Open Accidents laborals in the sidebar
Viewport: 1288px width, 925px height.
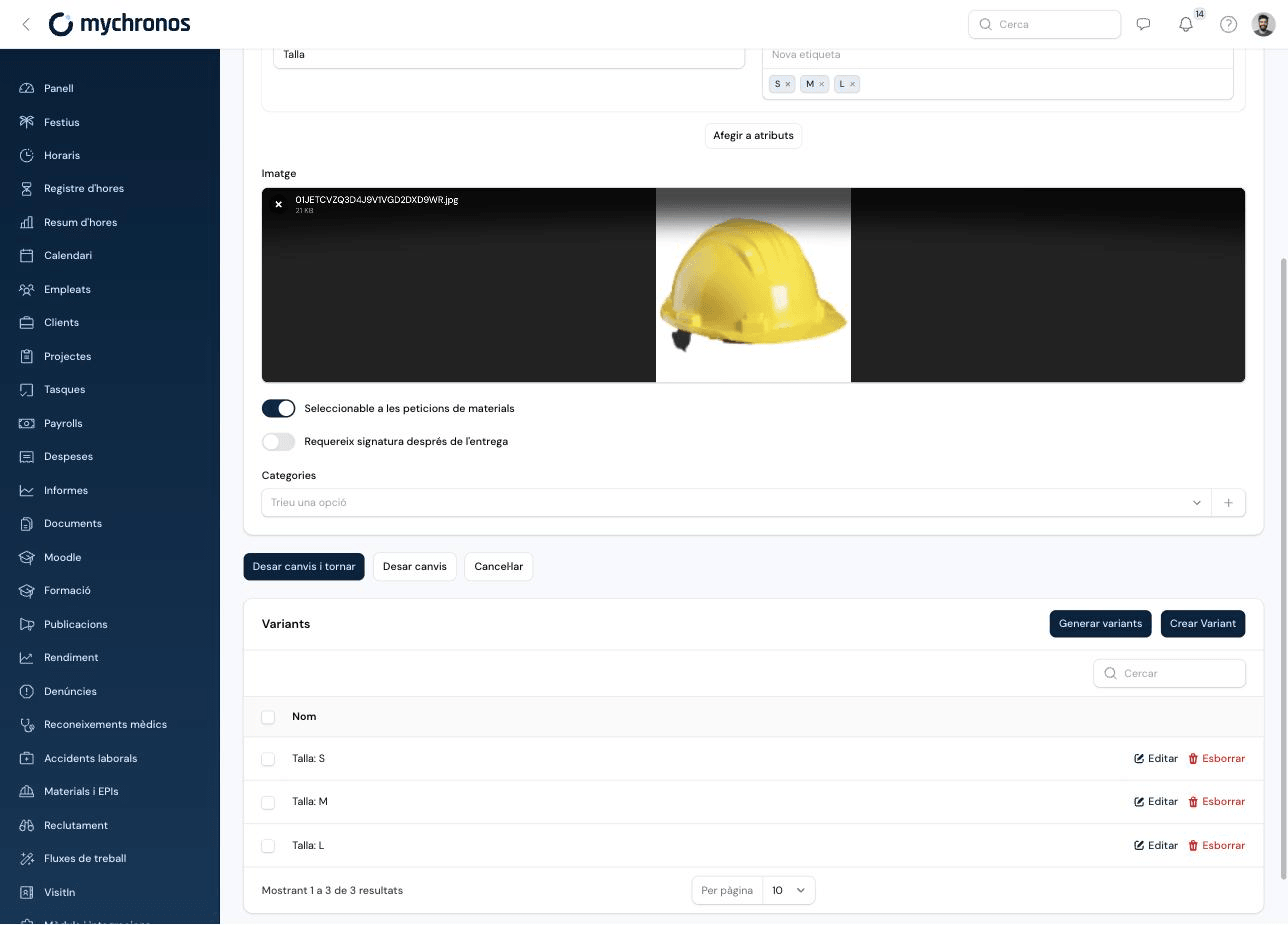click(x=90, y=759)
